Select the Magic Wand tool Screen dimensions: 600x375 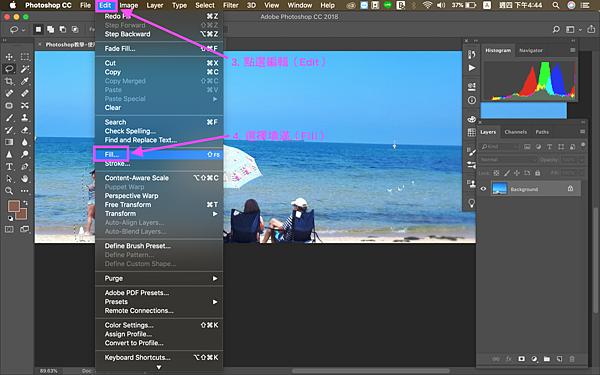[25, 69]
